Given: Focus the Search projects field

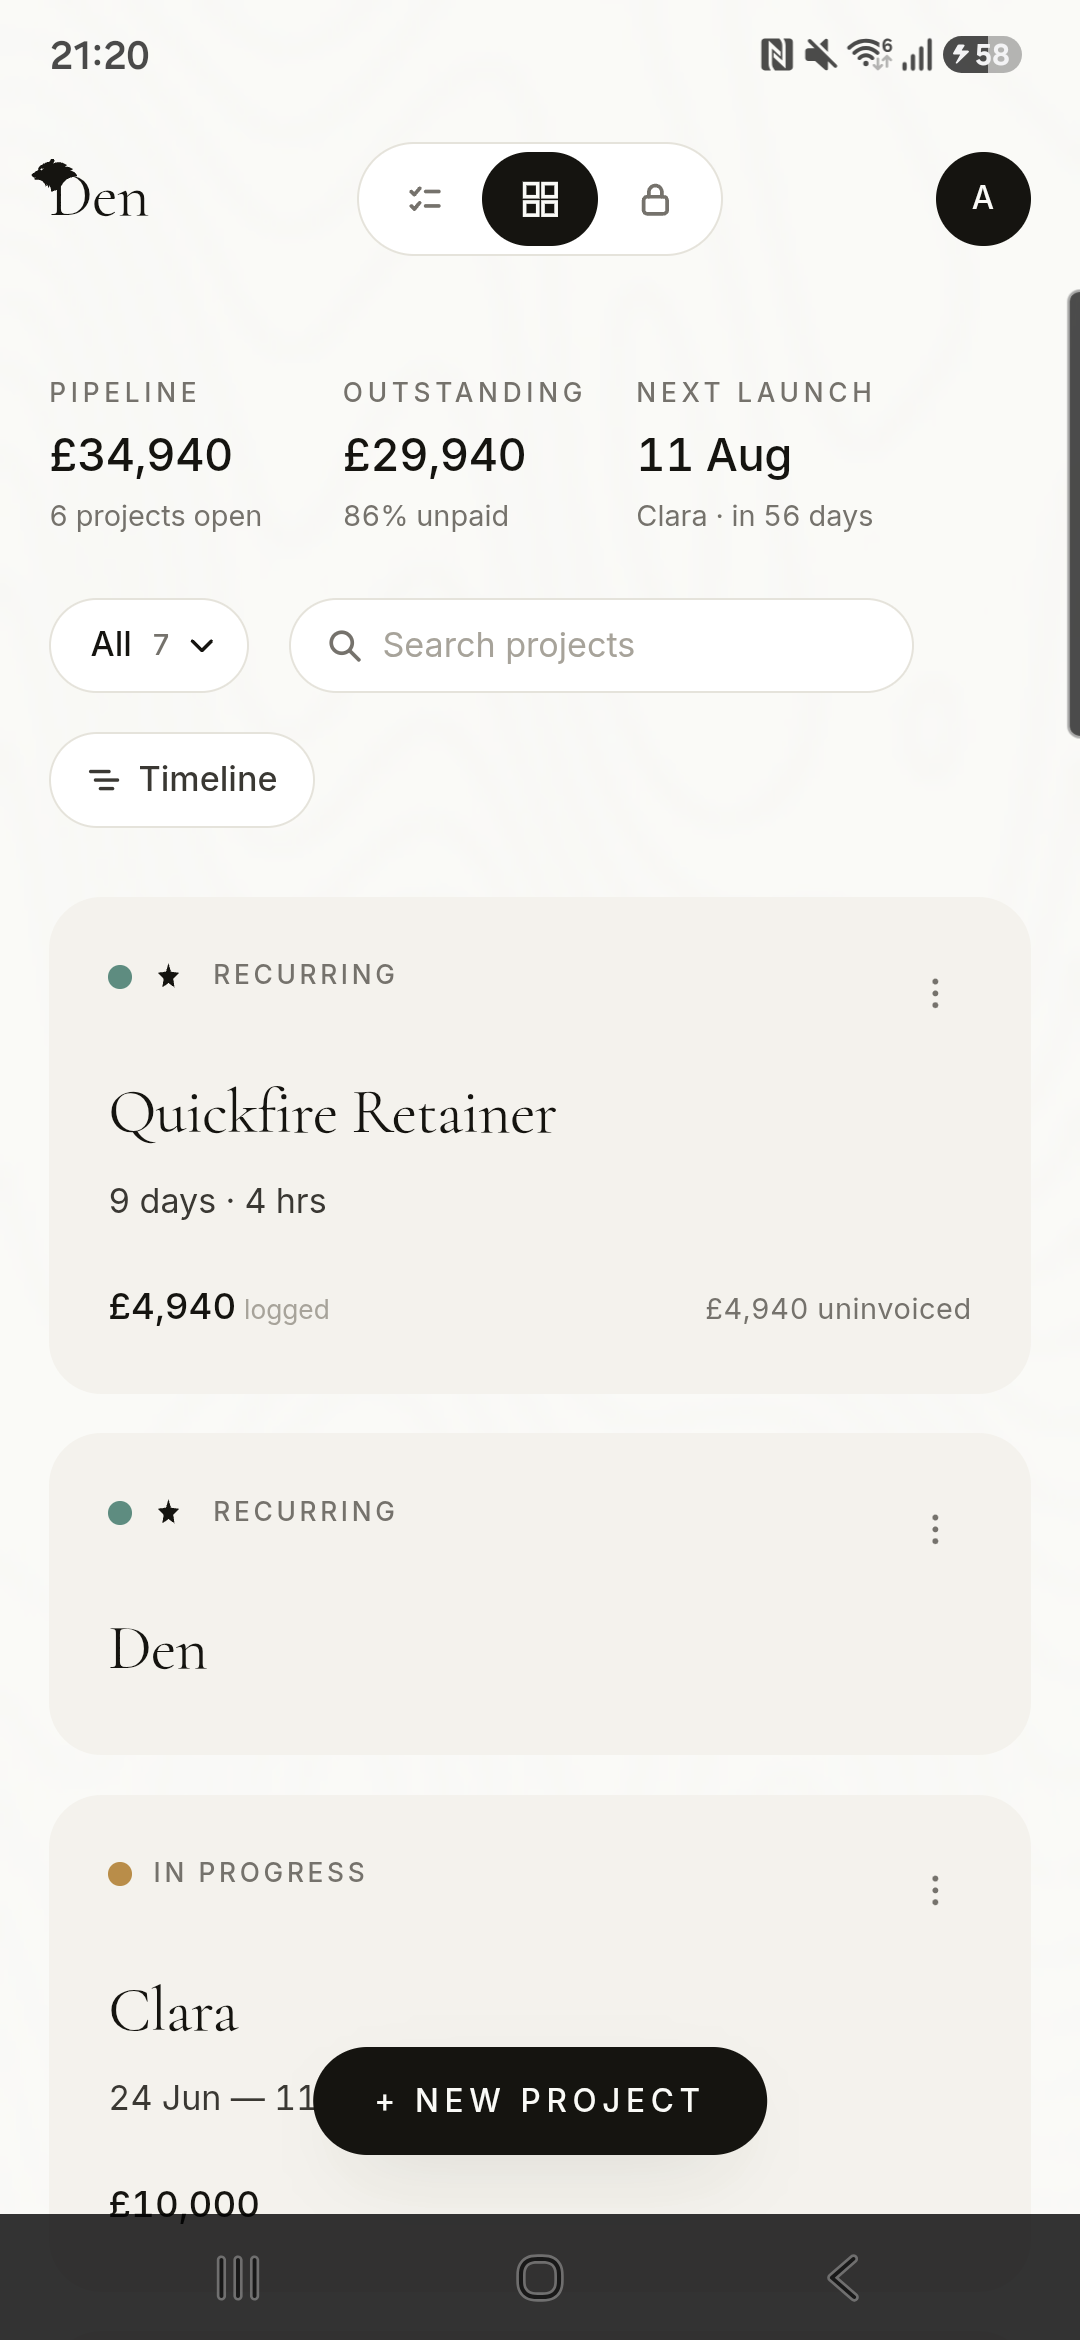Looking at the screenshot, I should click(x=601, y=645).
